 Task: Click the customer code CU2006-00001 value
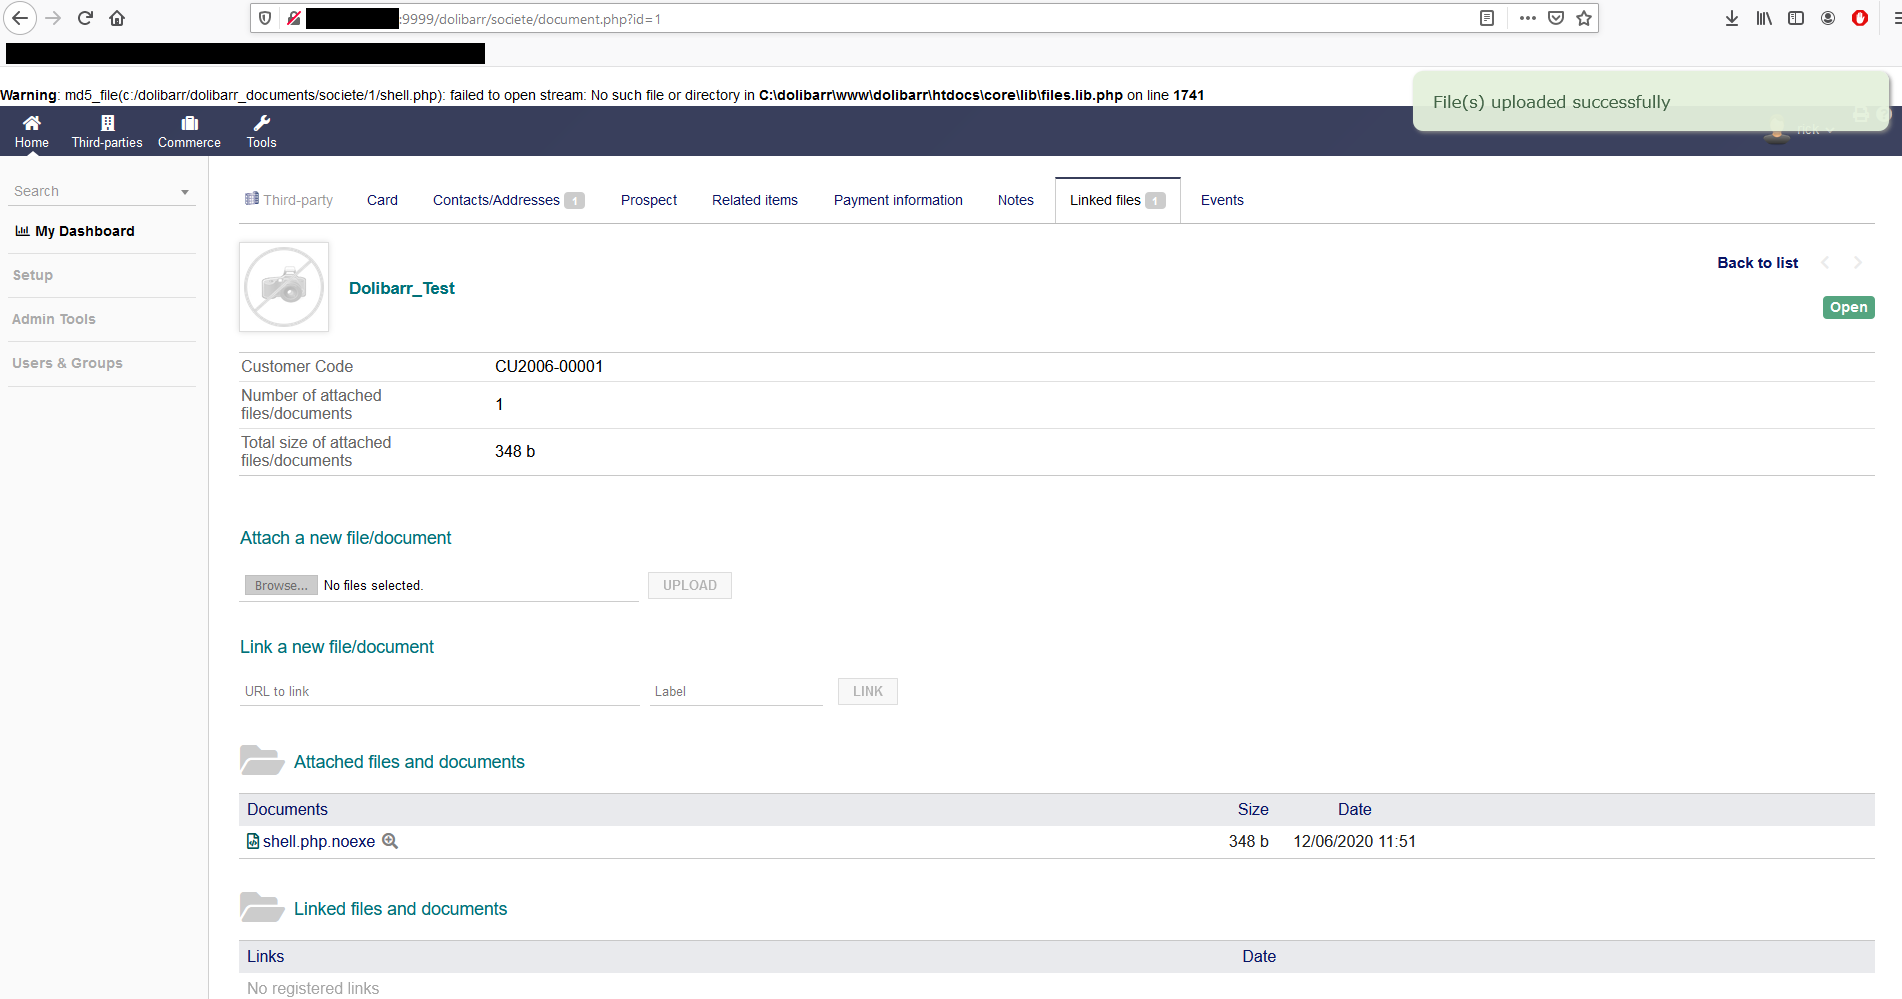pyautogui.click(x=549, y=366)
